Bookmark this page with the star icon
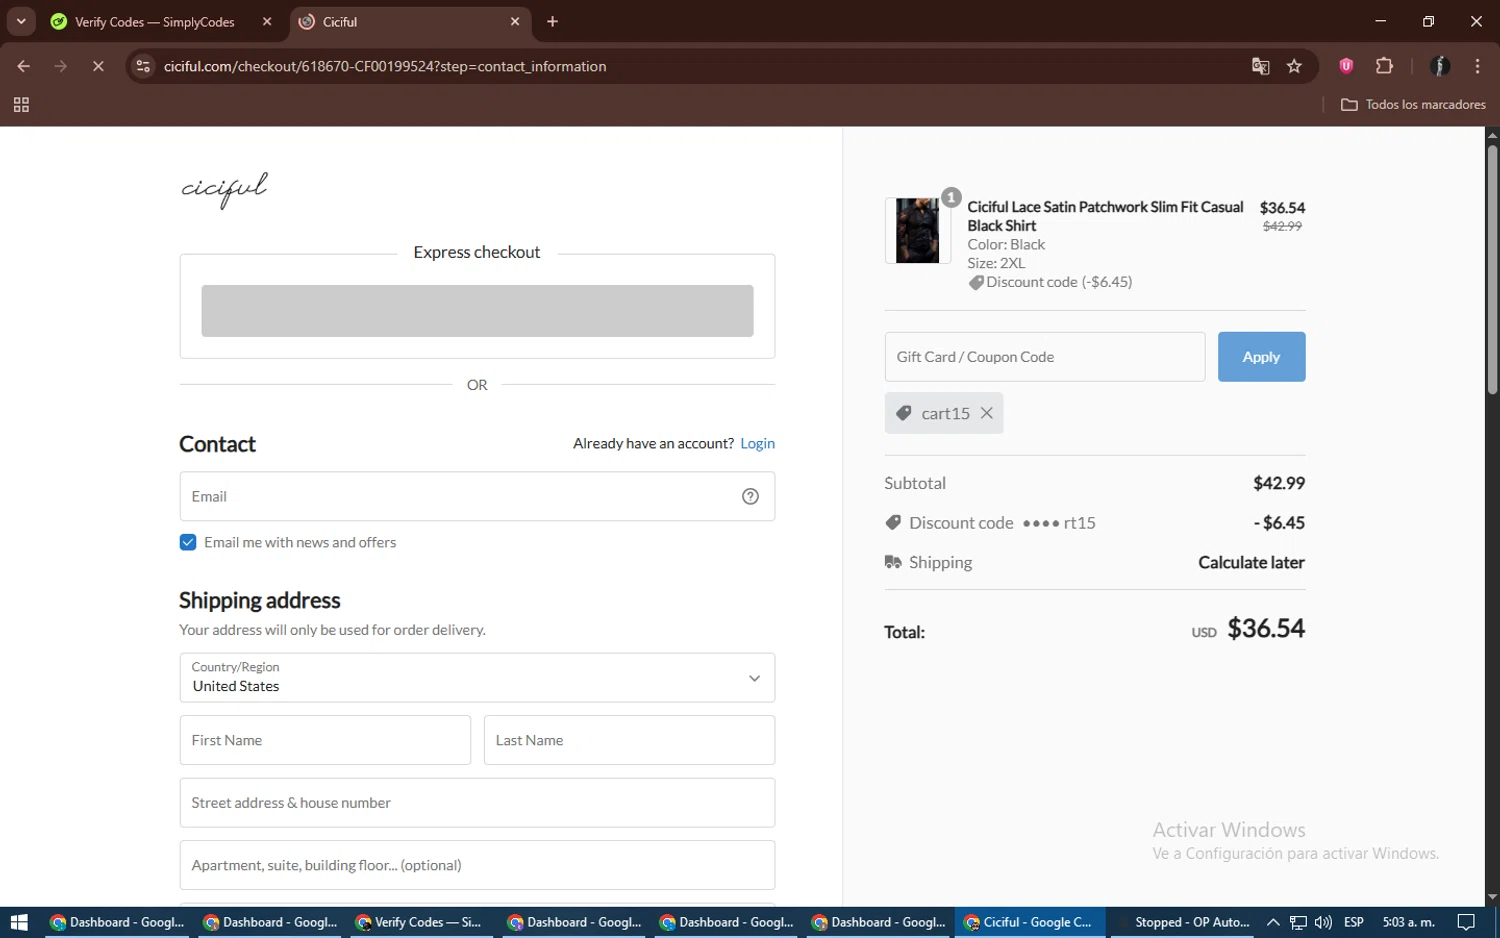 [1294, 66]
